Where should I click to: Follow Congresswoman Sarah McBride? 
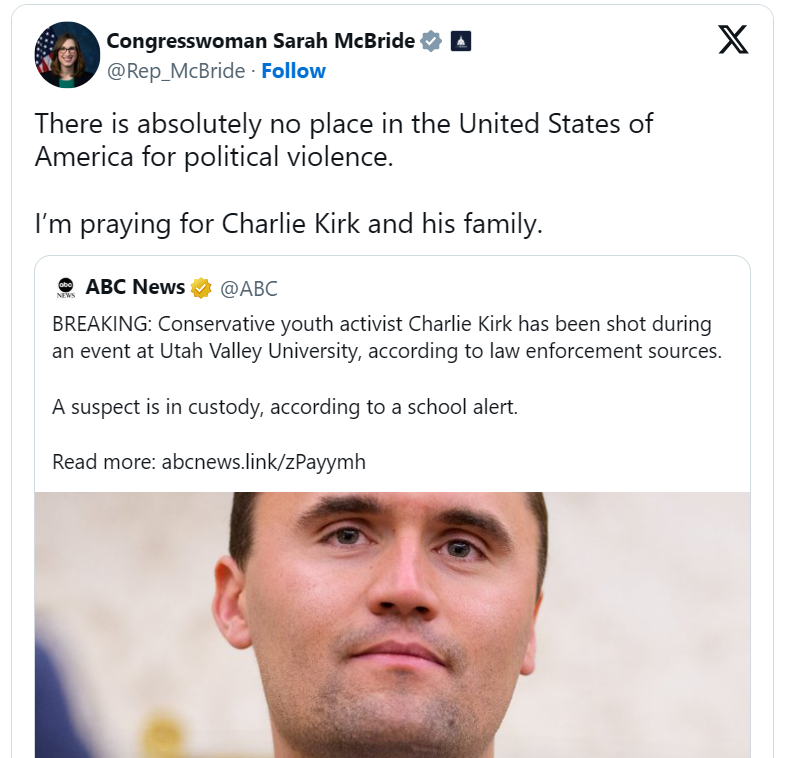pos(293,71)
